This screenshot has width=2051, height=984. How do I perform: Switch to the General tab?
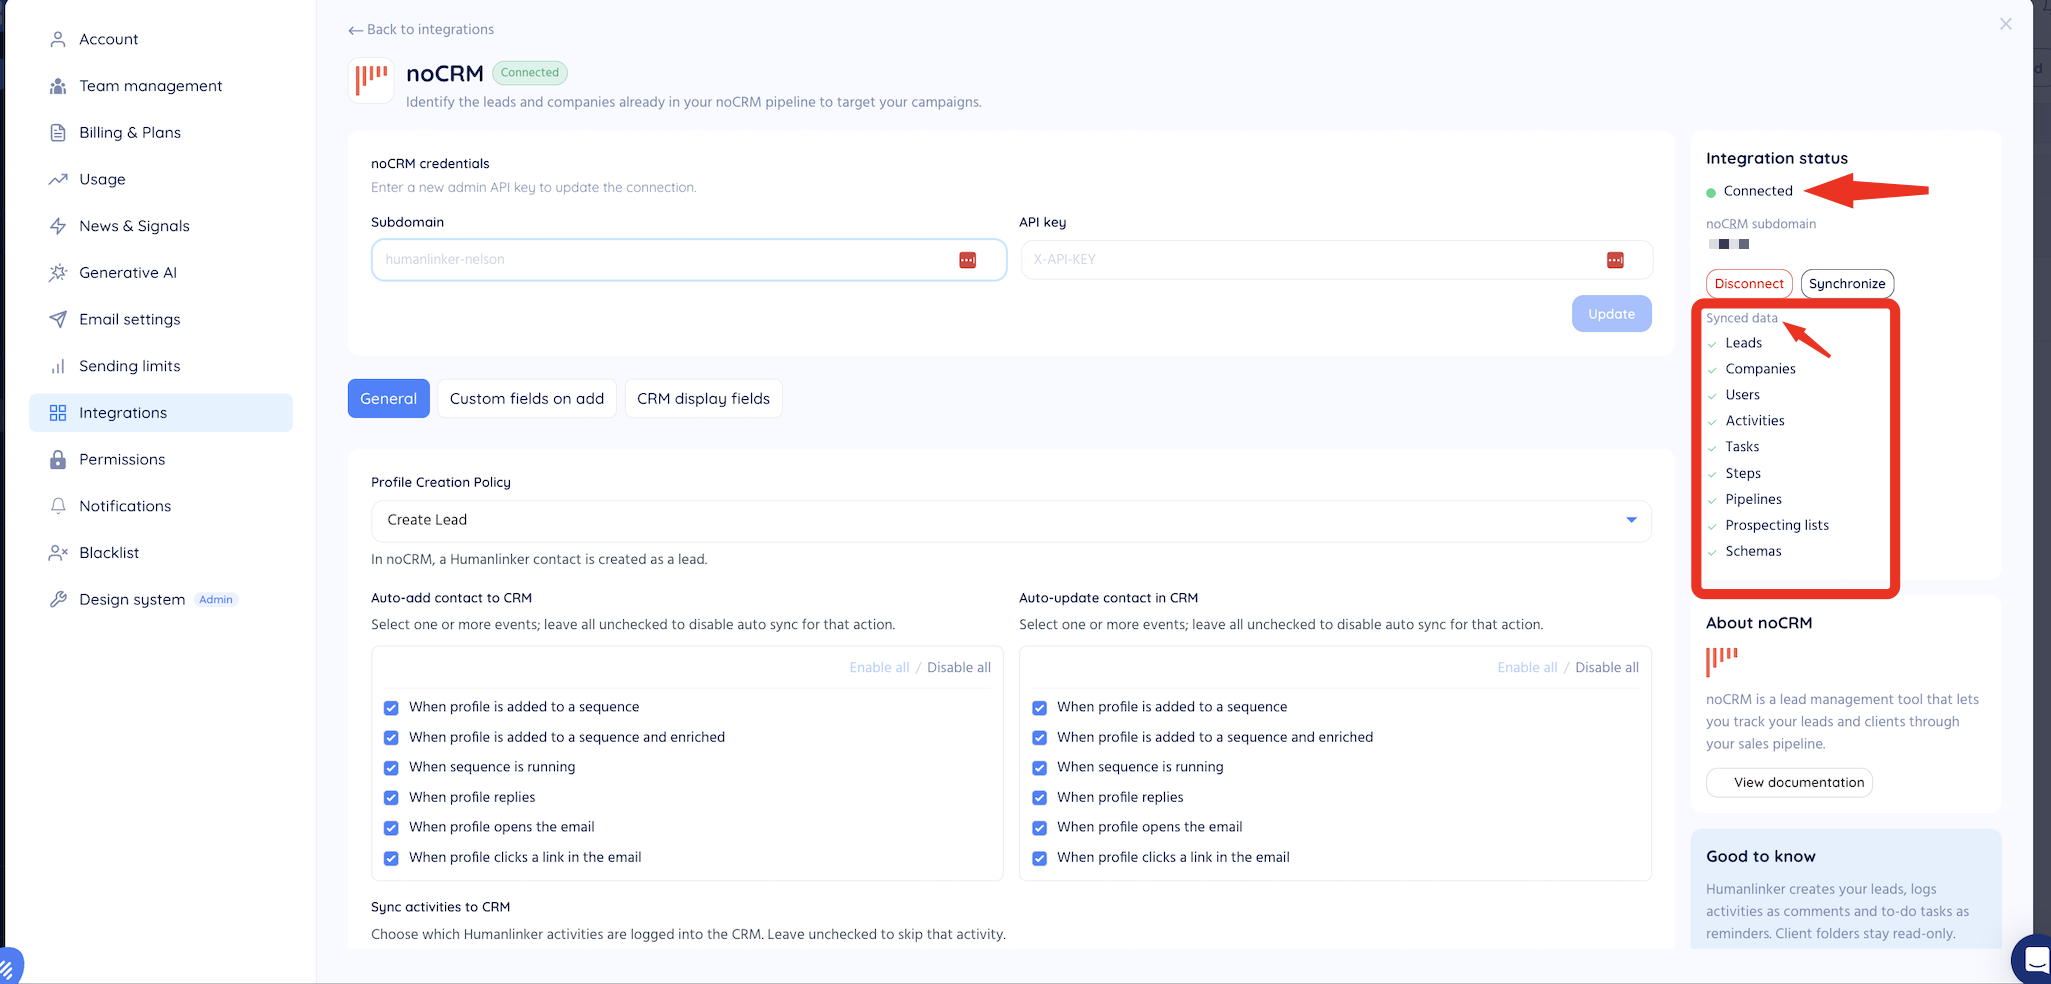click(389, 398)
